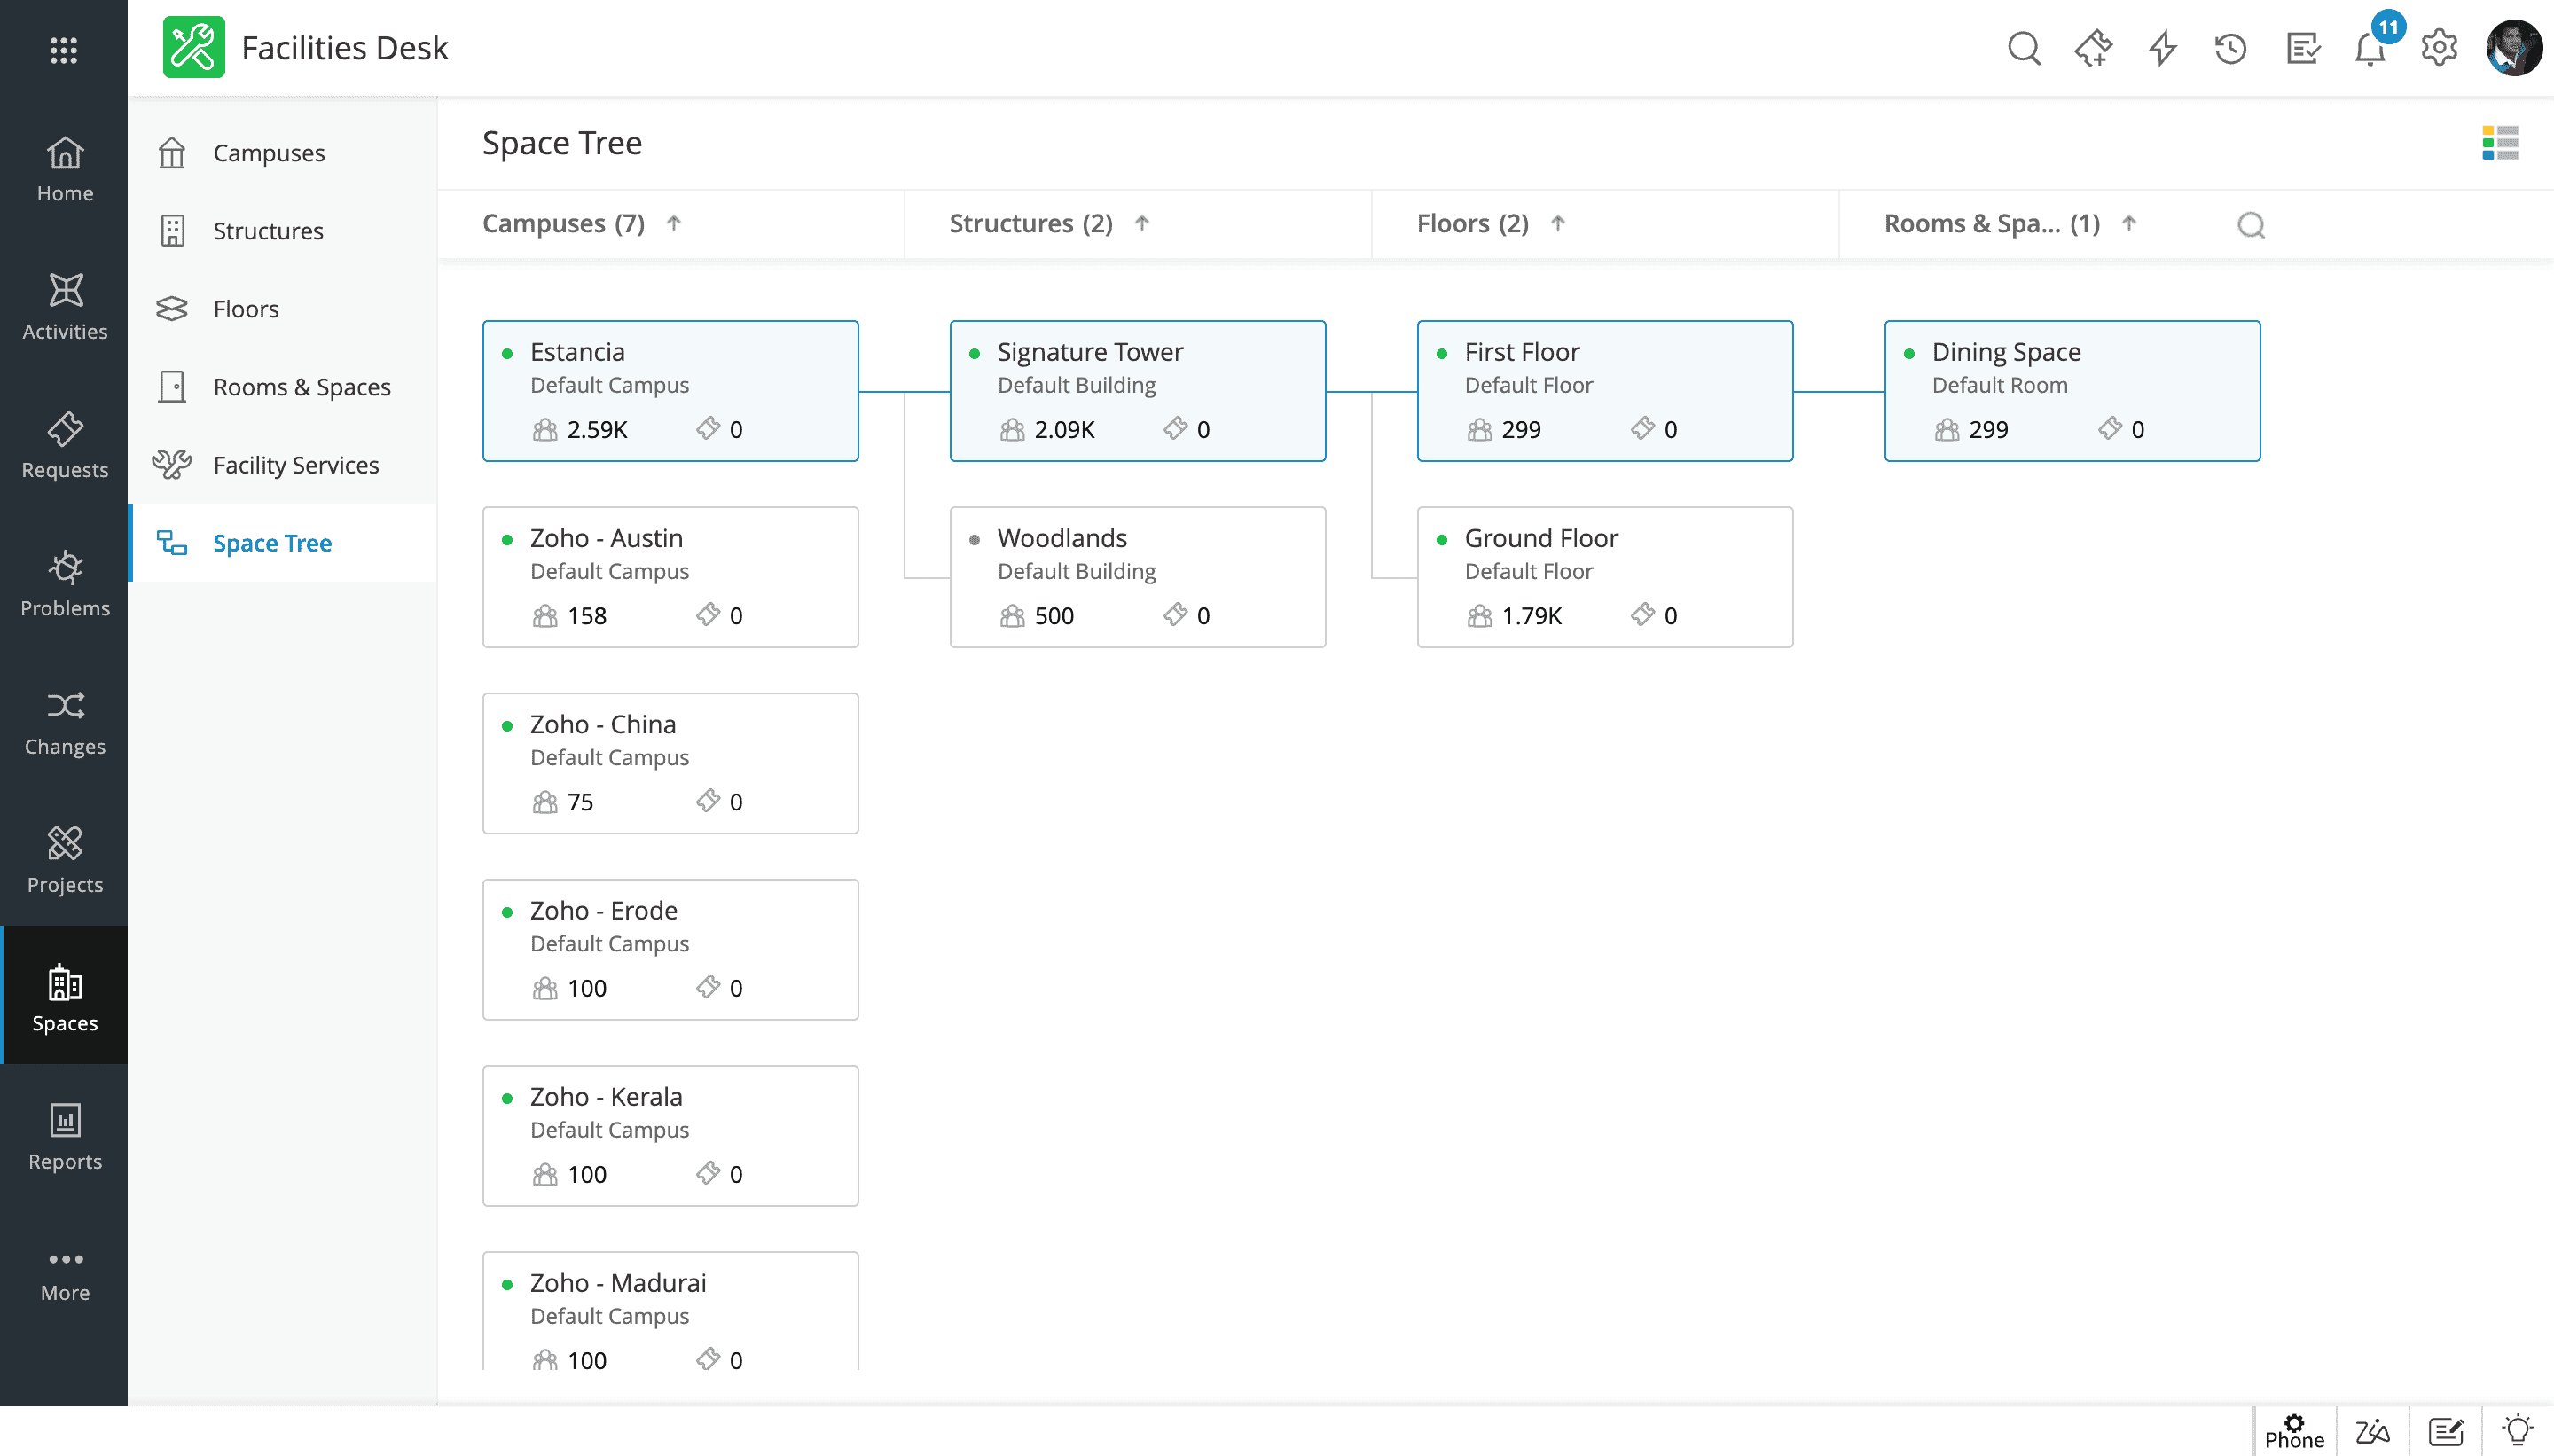This screenshot has height=1456, width=2554.
Task: Open settings gear in header
Action: point(2439,48)
